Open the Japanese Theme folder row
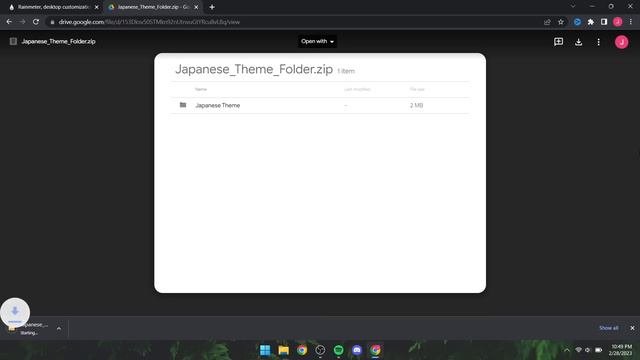640x360 pixels. 320,105
